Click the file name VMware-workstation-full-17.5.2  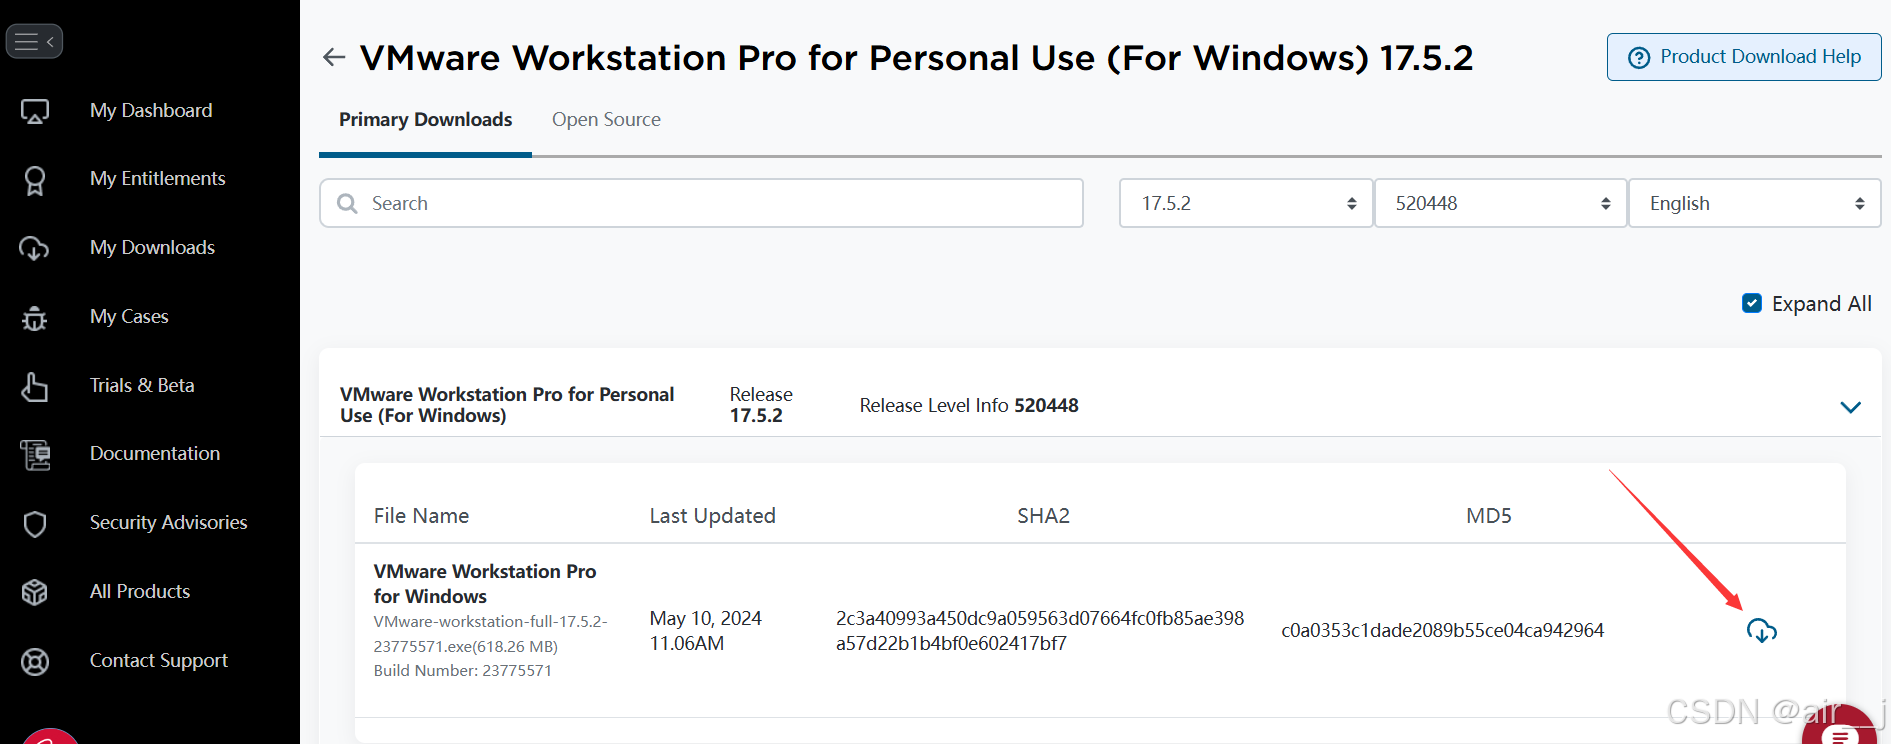(x=490, y=634)
